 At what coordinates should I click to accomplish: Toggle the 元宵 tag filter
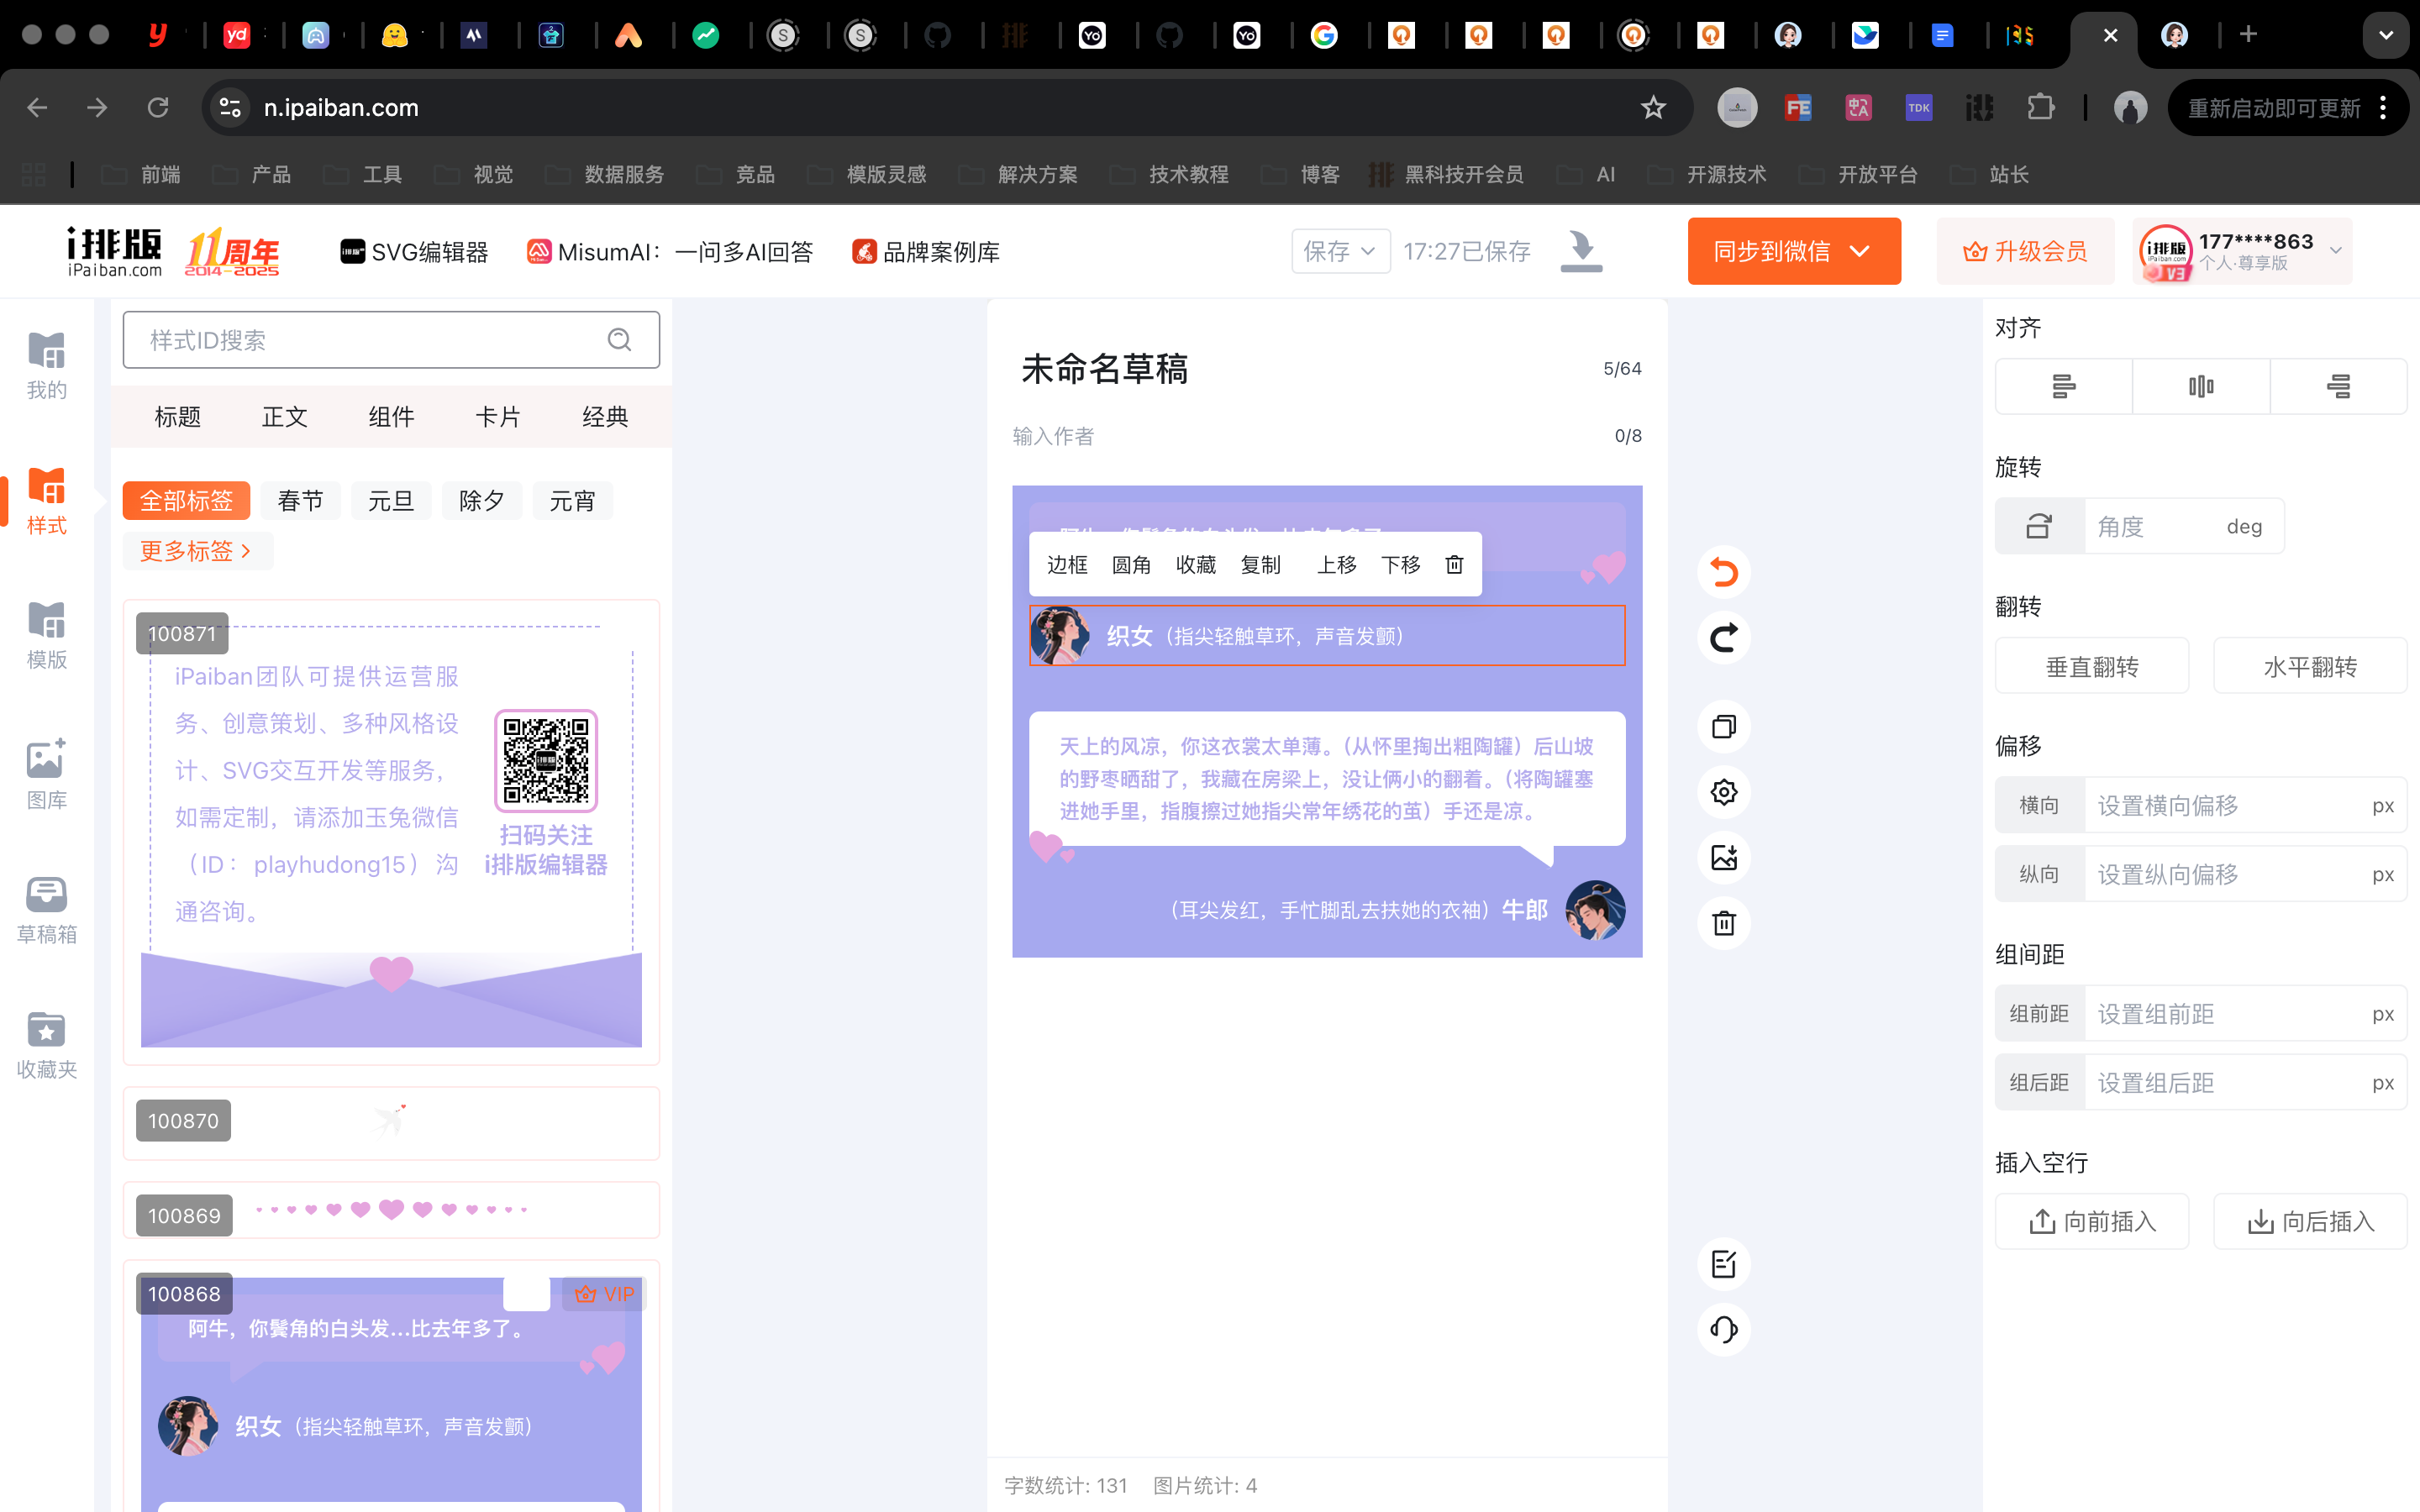572,501
